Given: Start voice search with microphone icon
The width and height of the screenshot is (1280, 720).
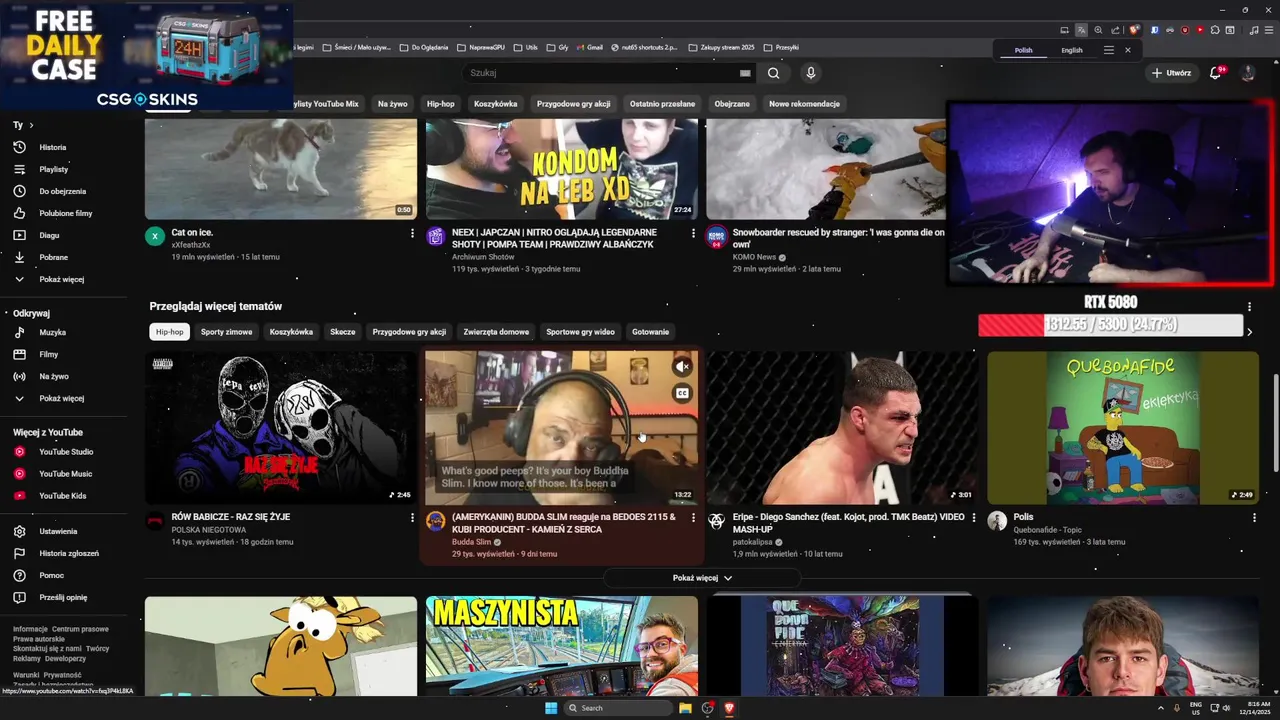Looking at the screenshot, I should point(811,73).
